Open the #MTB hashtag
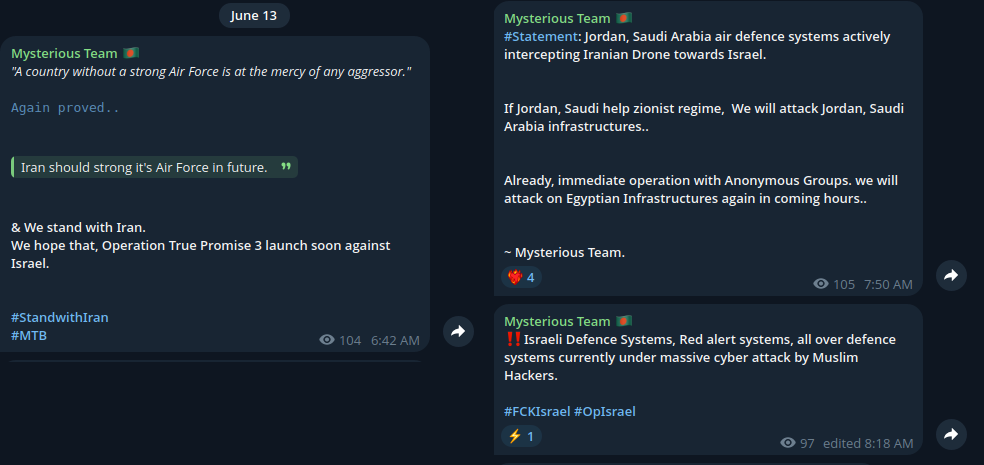The width and height of the screenshot is (984, 465). point(29,336)
